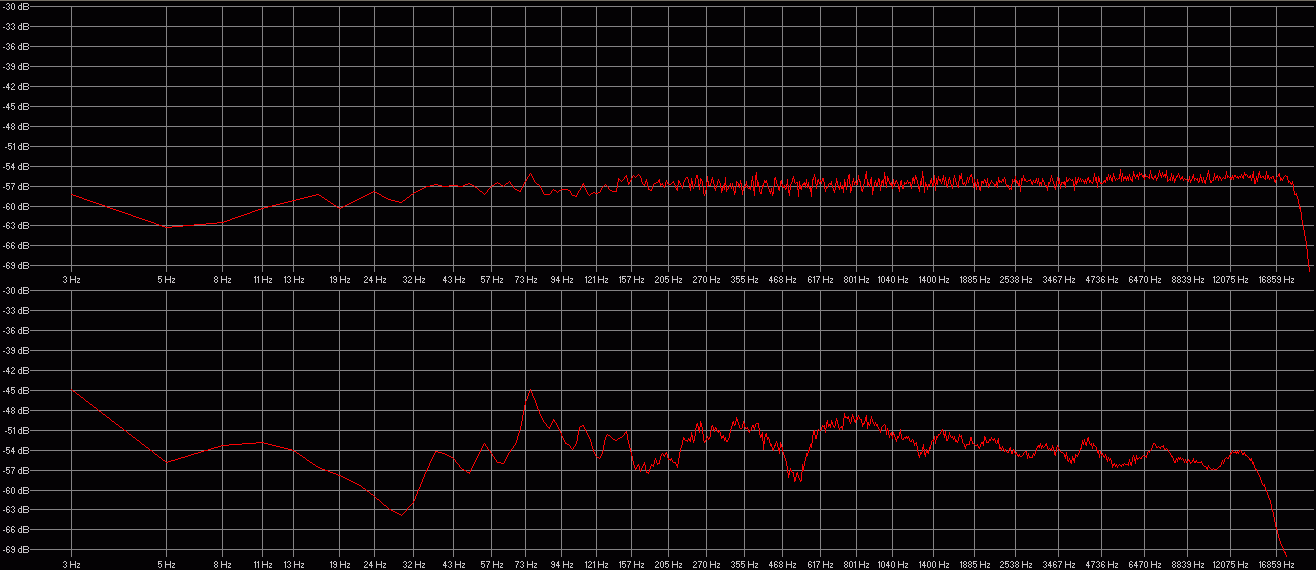
Task: Pick the 121 Hz label under the lower graph
Action: coord(597,564)
